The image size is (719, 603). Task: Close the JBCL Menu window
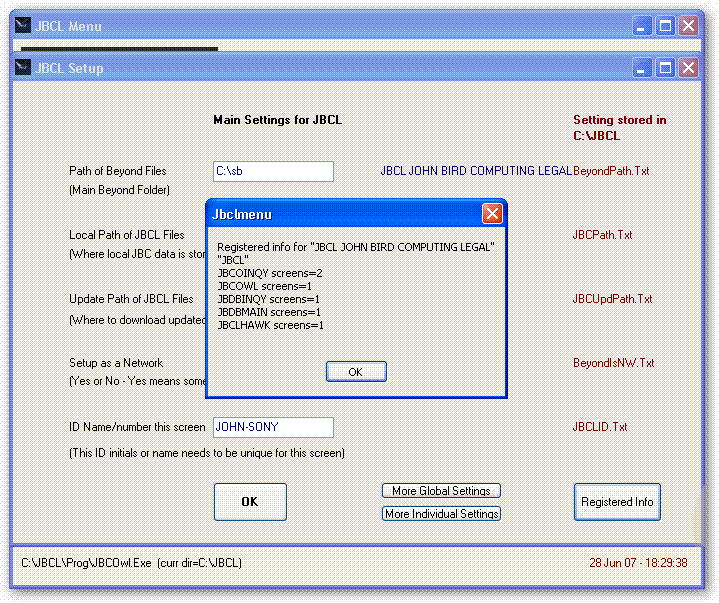click(689, 26)
